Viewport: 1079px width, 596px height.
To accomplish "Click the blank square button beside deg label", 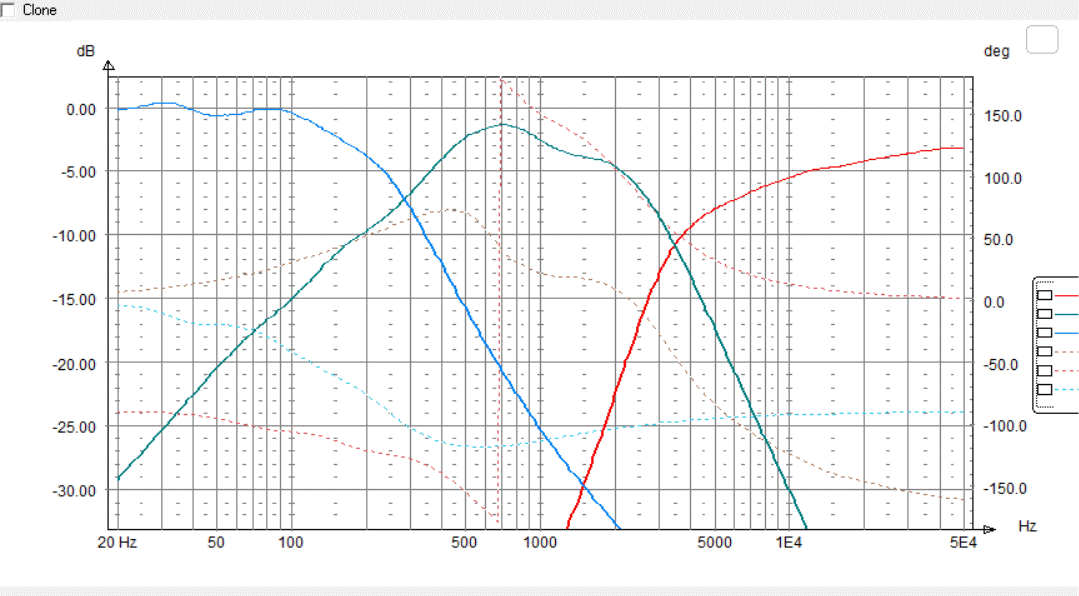I will click(1042, 39).
